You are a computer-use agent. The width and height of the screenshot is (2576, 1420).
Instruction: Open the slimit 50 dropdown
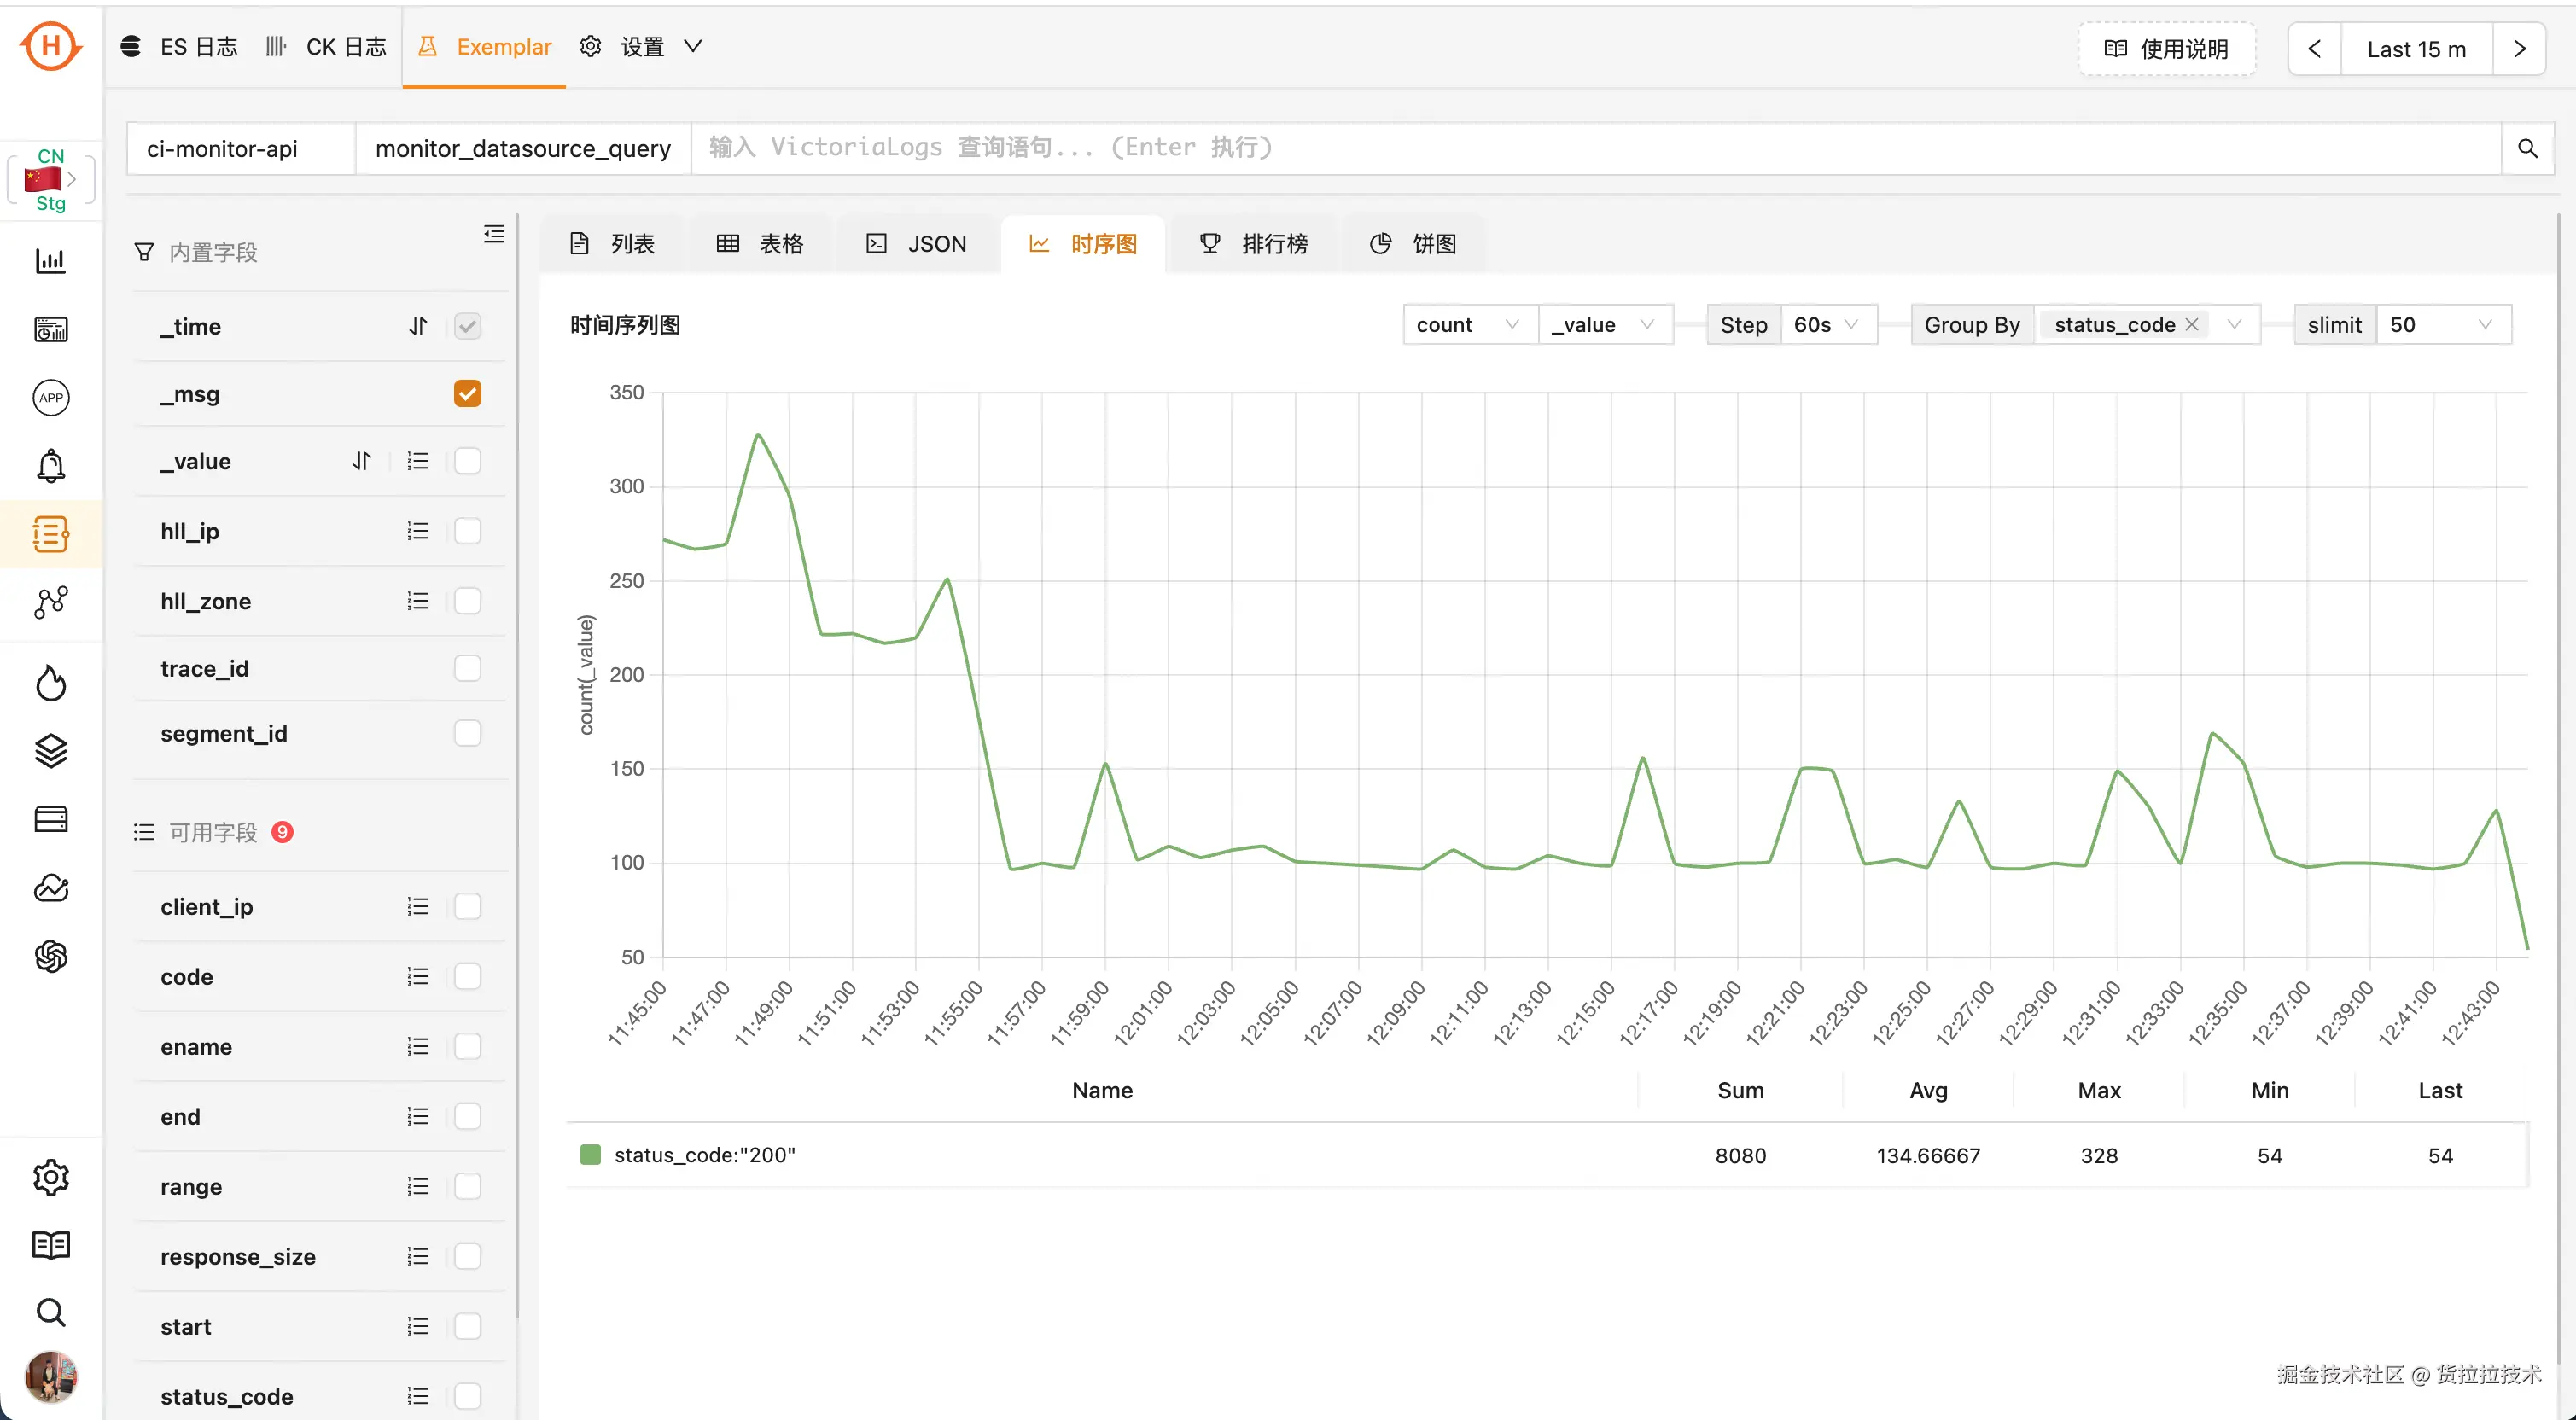point(2440,325)
